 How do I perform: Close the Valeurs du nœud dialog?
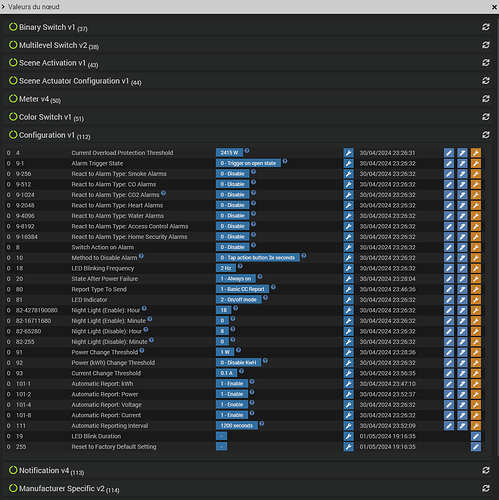click(x=494, y=7)
